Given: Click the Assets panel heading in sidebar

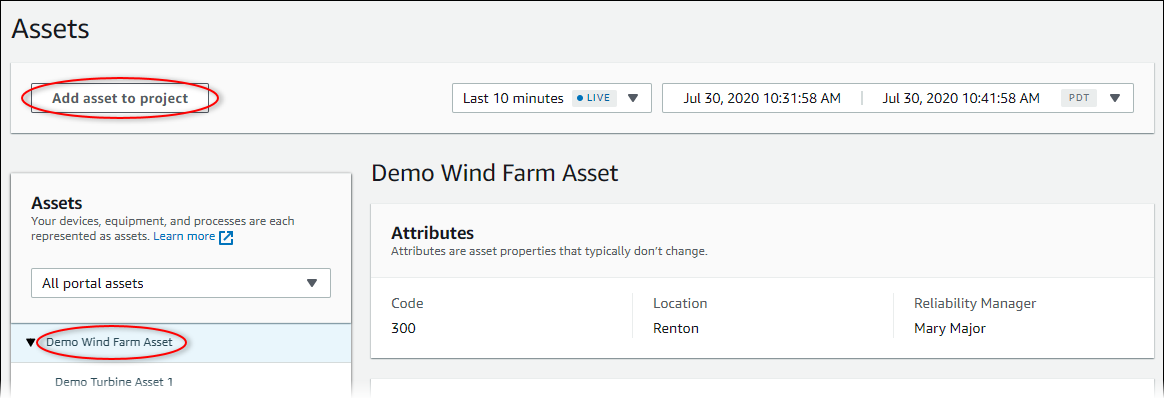Looking at the screenshot, I should click(x=56, y=203).
